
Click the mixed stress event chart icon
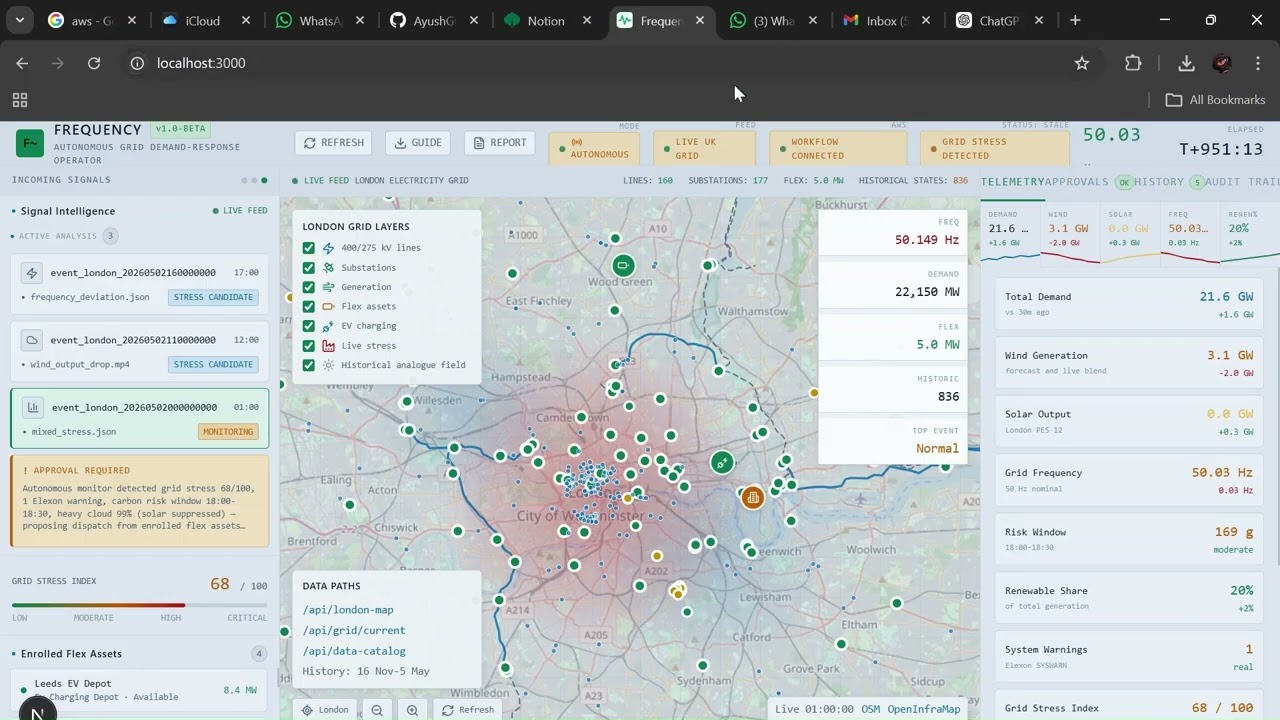33,407
